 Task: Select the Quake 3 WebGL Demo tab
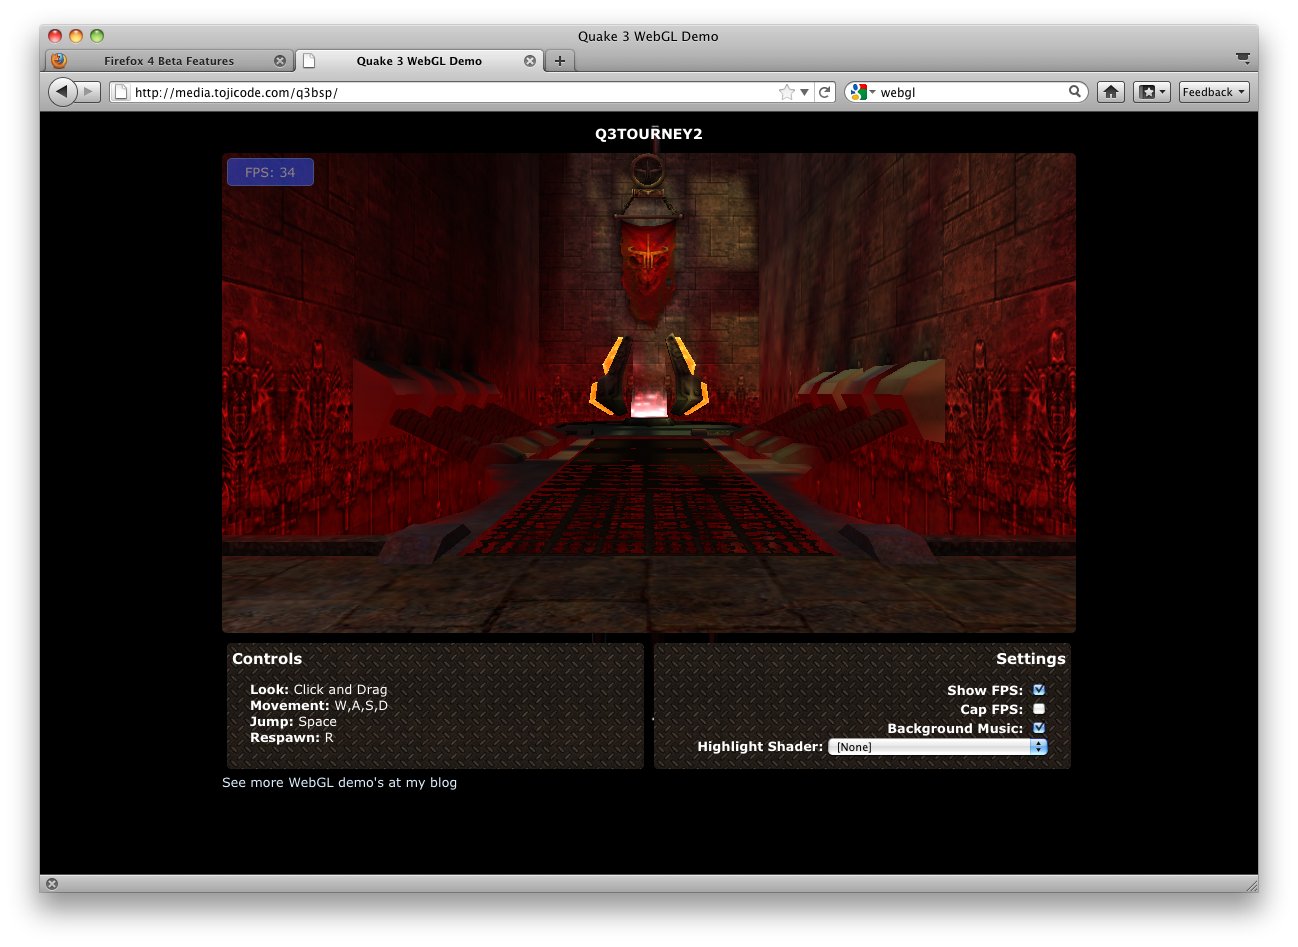click(x=418, y=60)
